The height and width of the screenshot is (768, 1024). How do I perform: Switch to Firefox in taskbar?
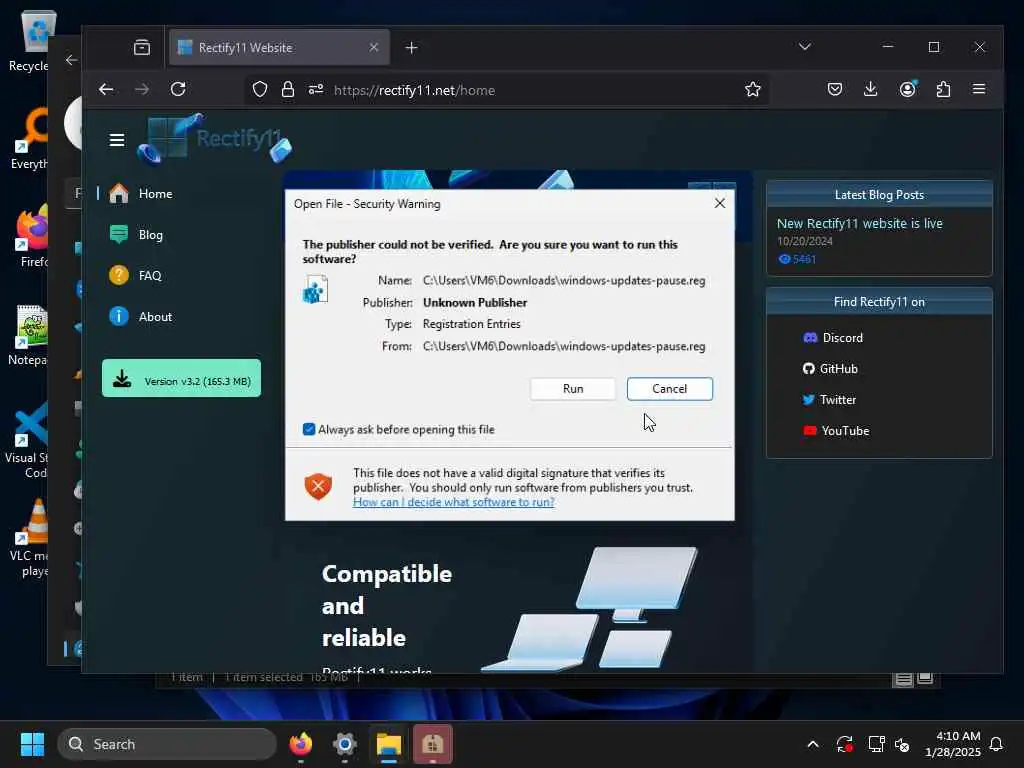coord(301,744)
